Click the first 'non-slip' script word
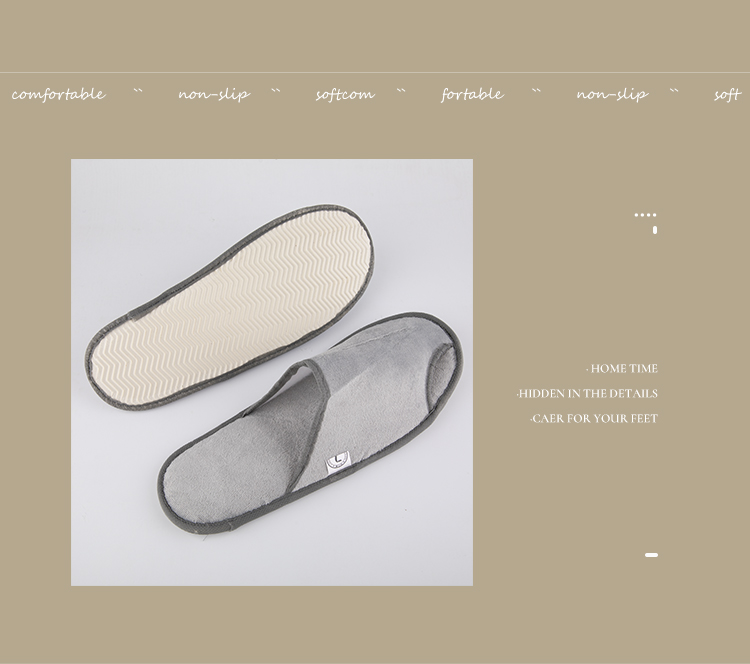750x664 pixels. point(214,94)
